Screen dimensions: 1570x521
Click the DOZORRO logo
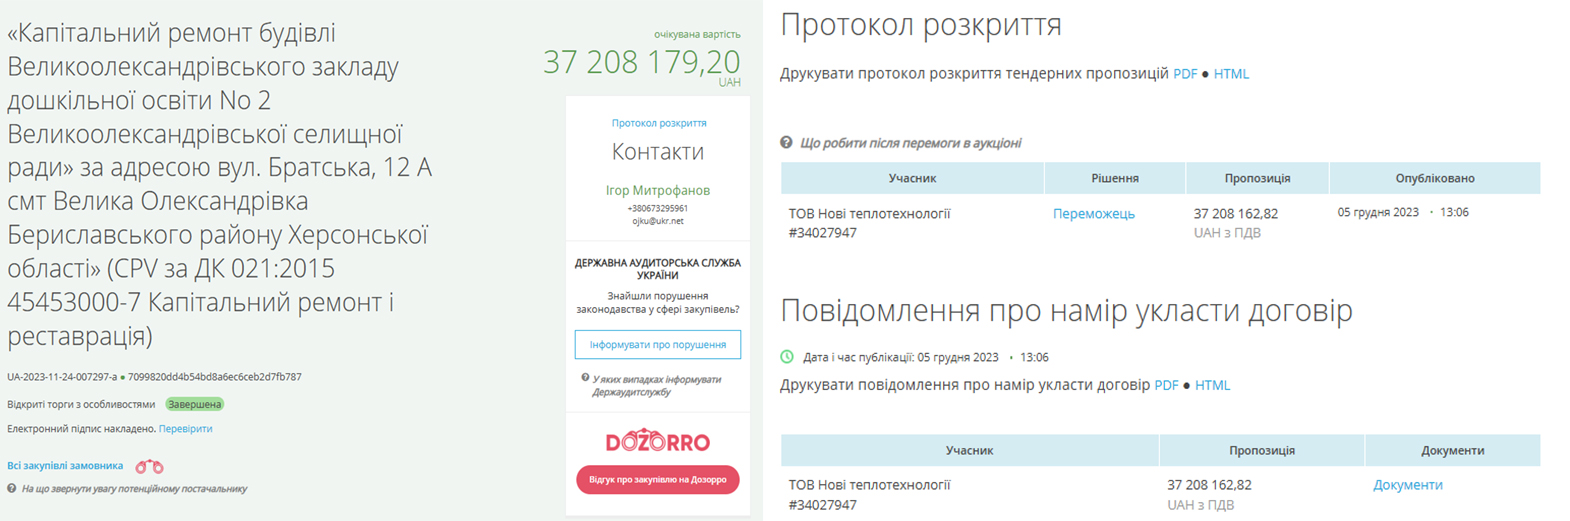click(x=657, y=442)
